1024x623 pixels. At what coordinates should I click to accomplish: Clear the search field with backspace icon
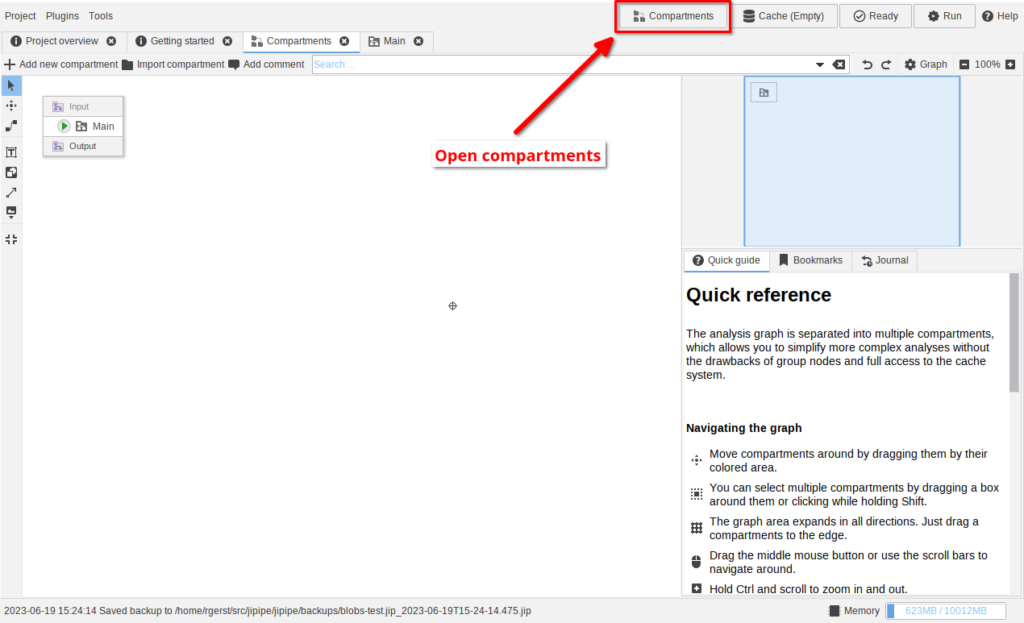click(x=839, y=65)
